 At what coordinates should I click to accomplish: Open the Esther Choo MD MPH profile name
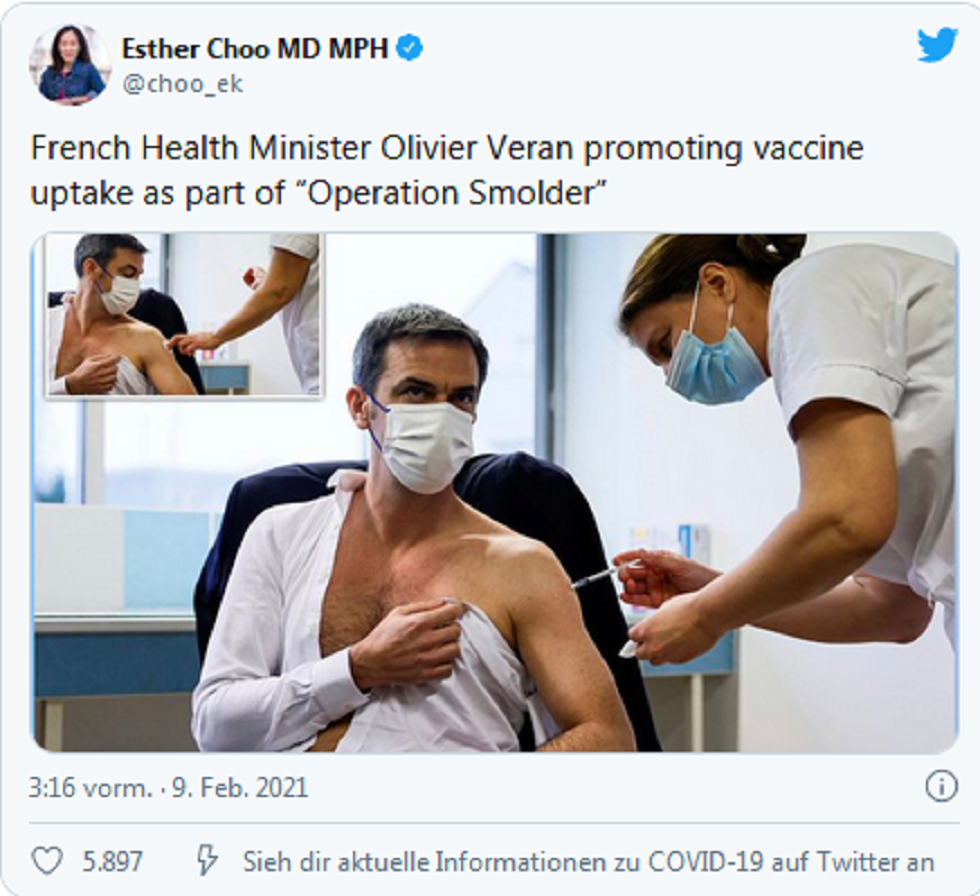(x=255, y=49)
